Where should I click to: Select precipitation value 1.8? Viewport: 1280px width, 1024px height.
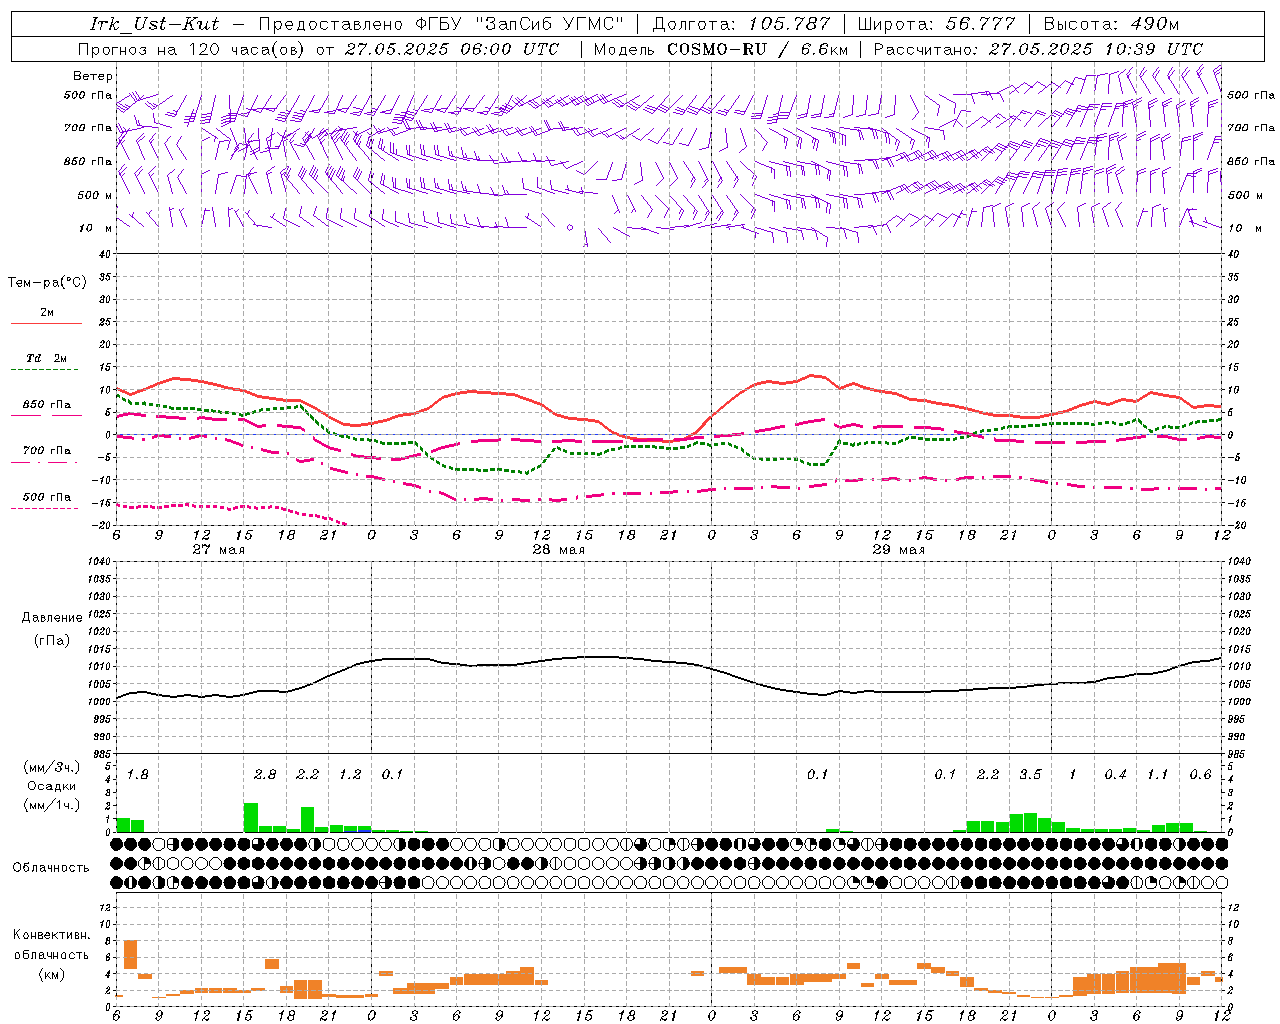(137, 775)
